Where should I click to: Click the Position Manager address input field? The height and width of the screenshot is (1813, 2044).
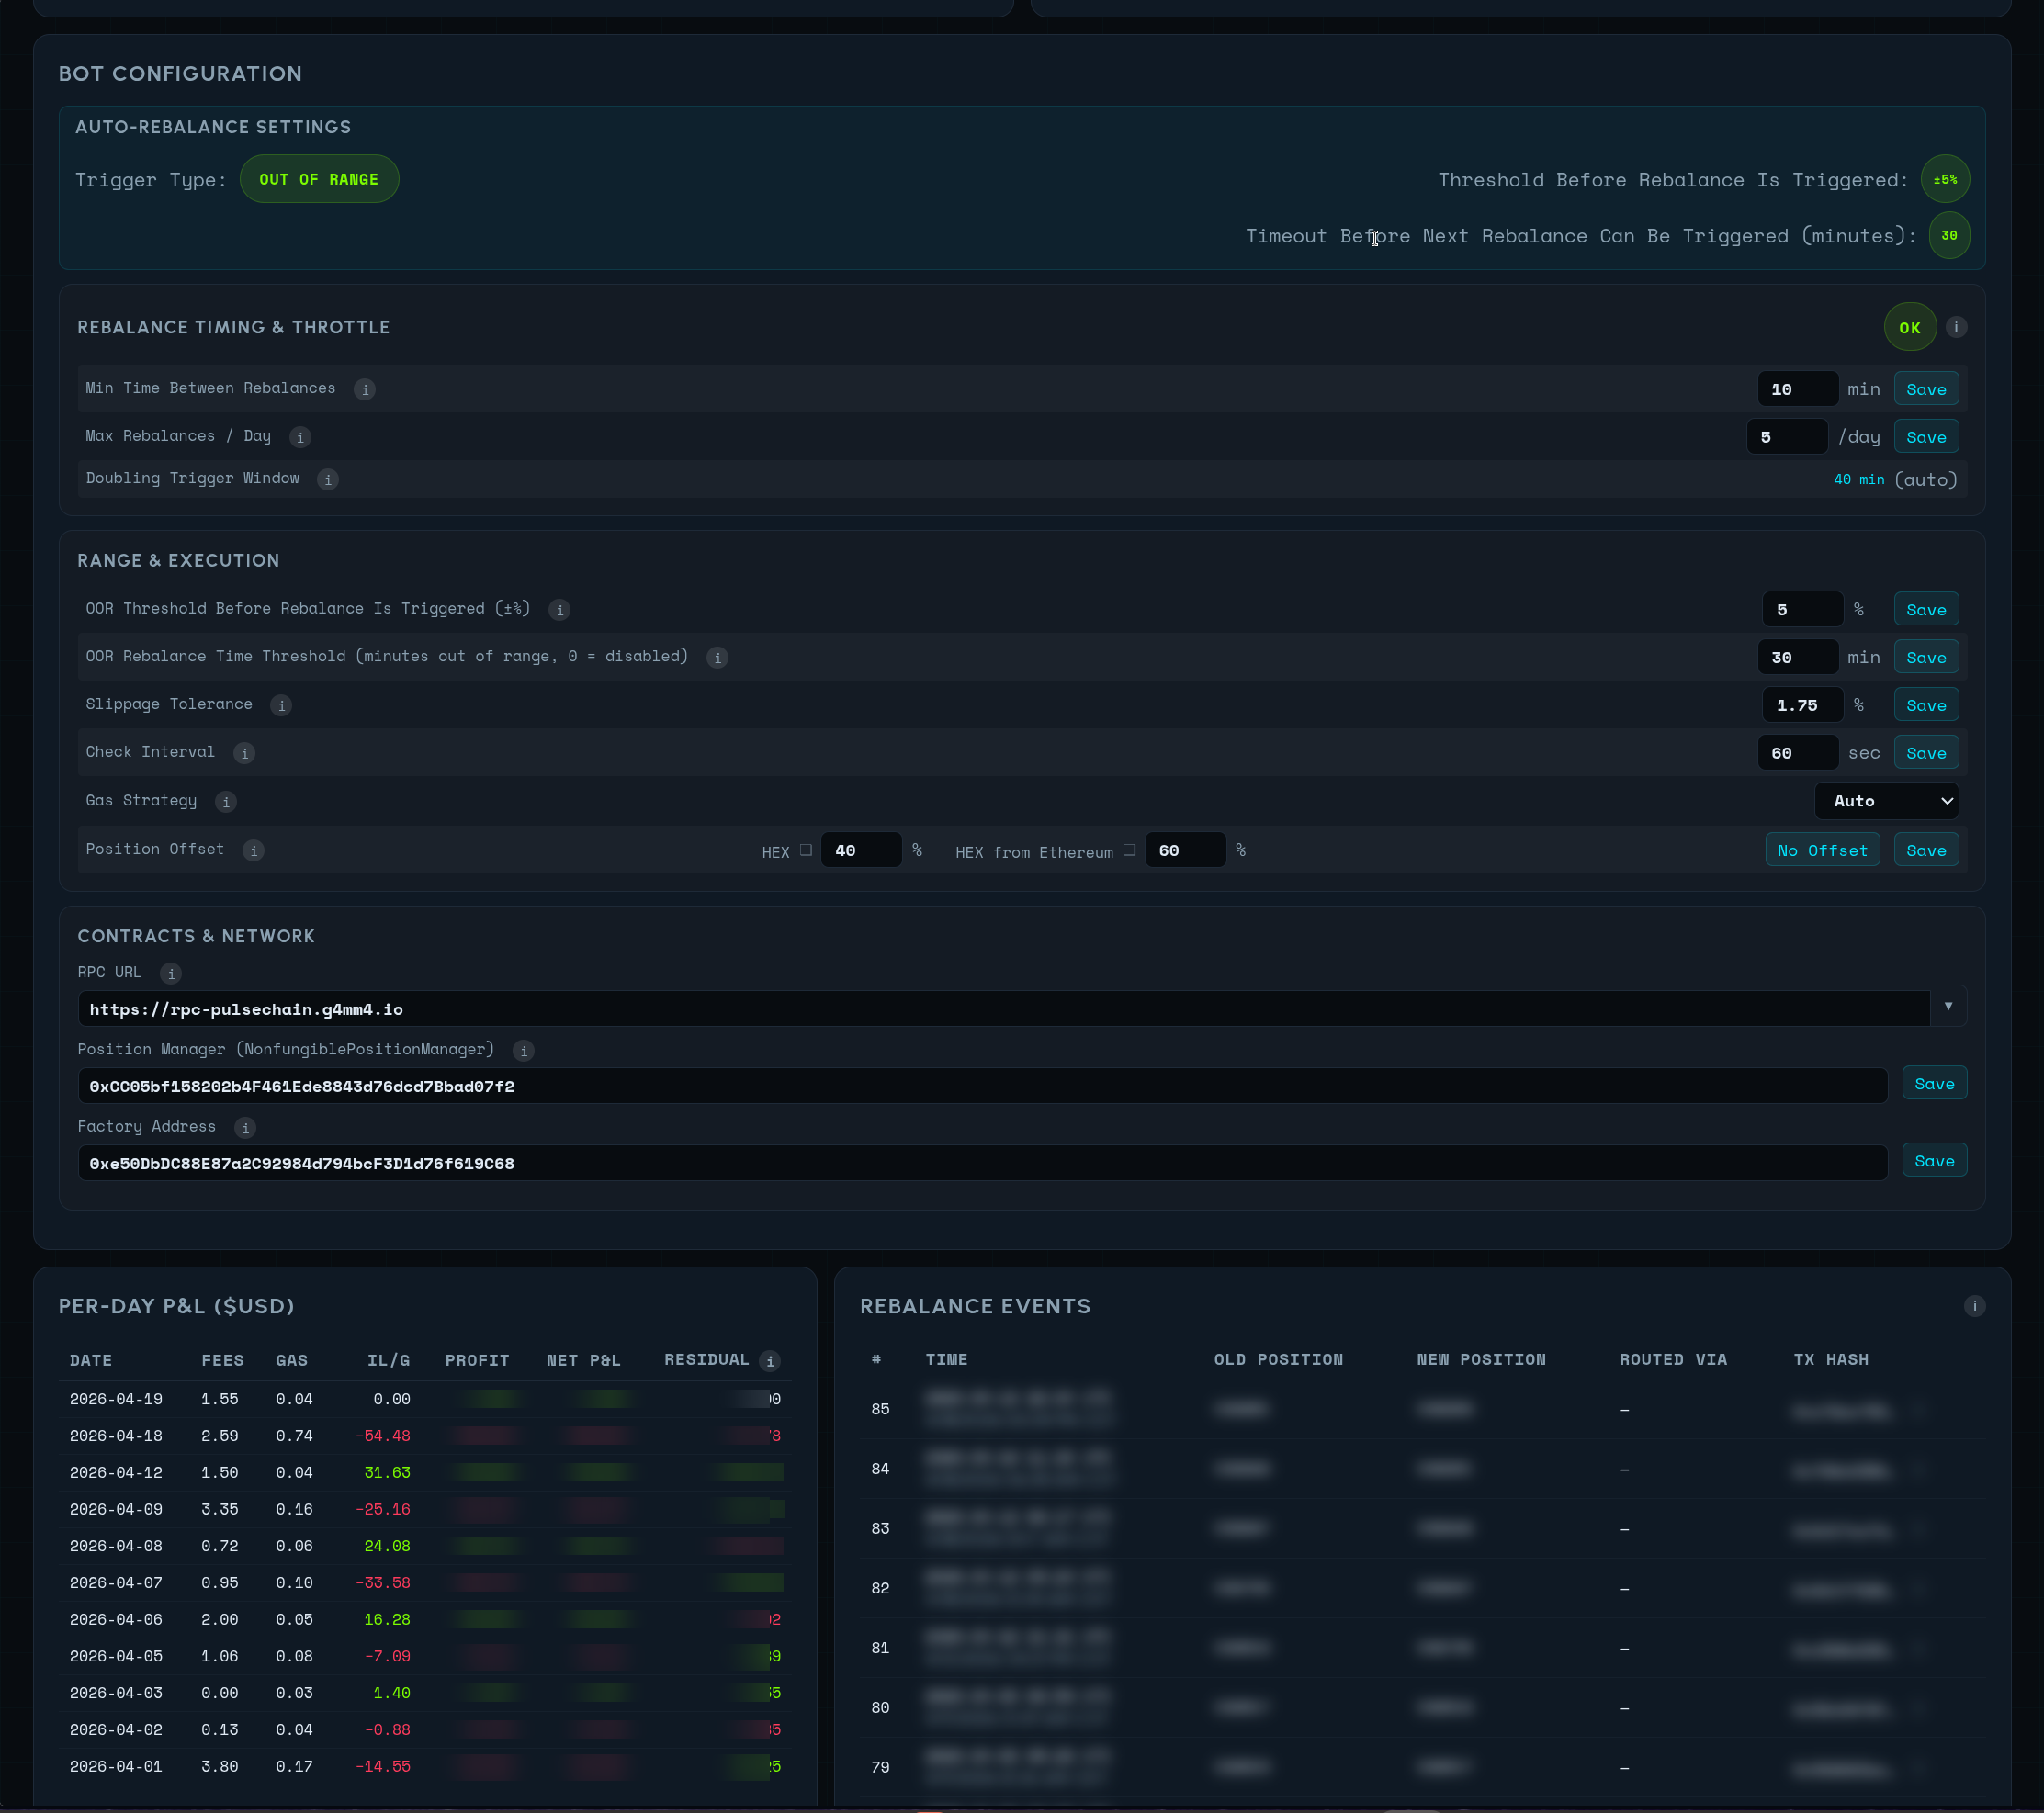pos(982,1086)
